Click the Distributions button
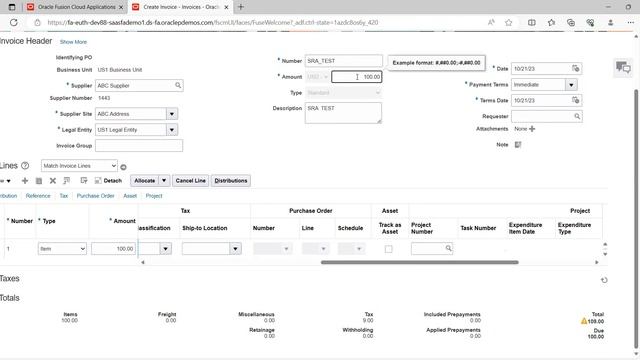This screenshot has width=640, height=360. [231, 180]
